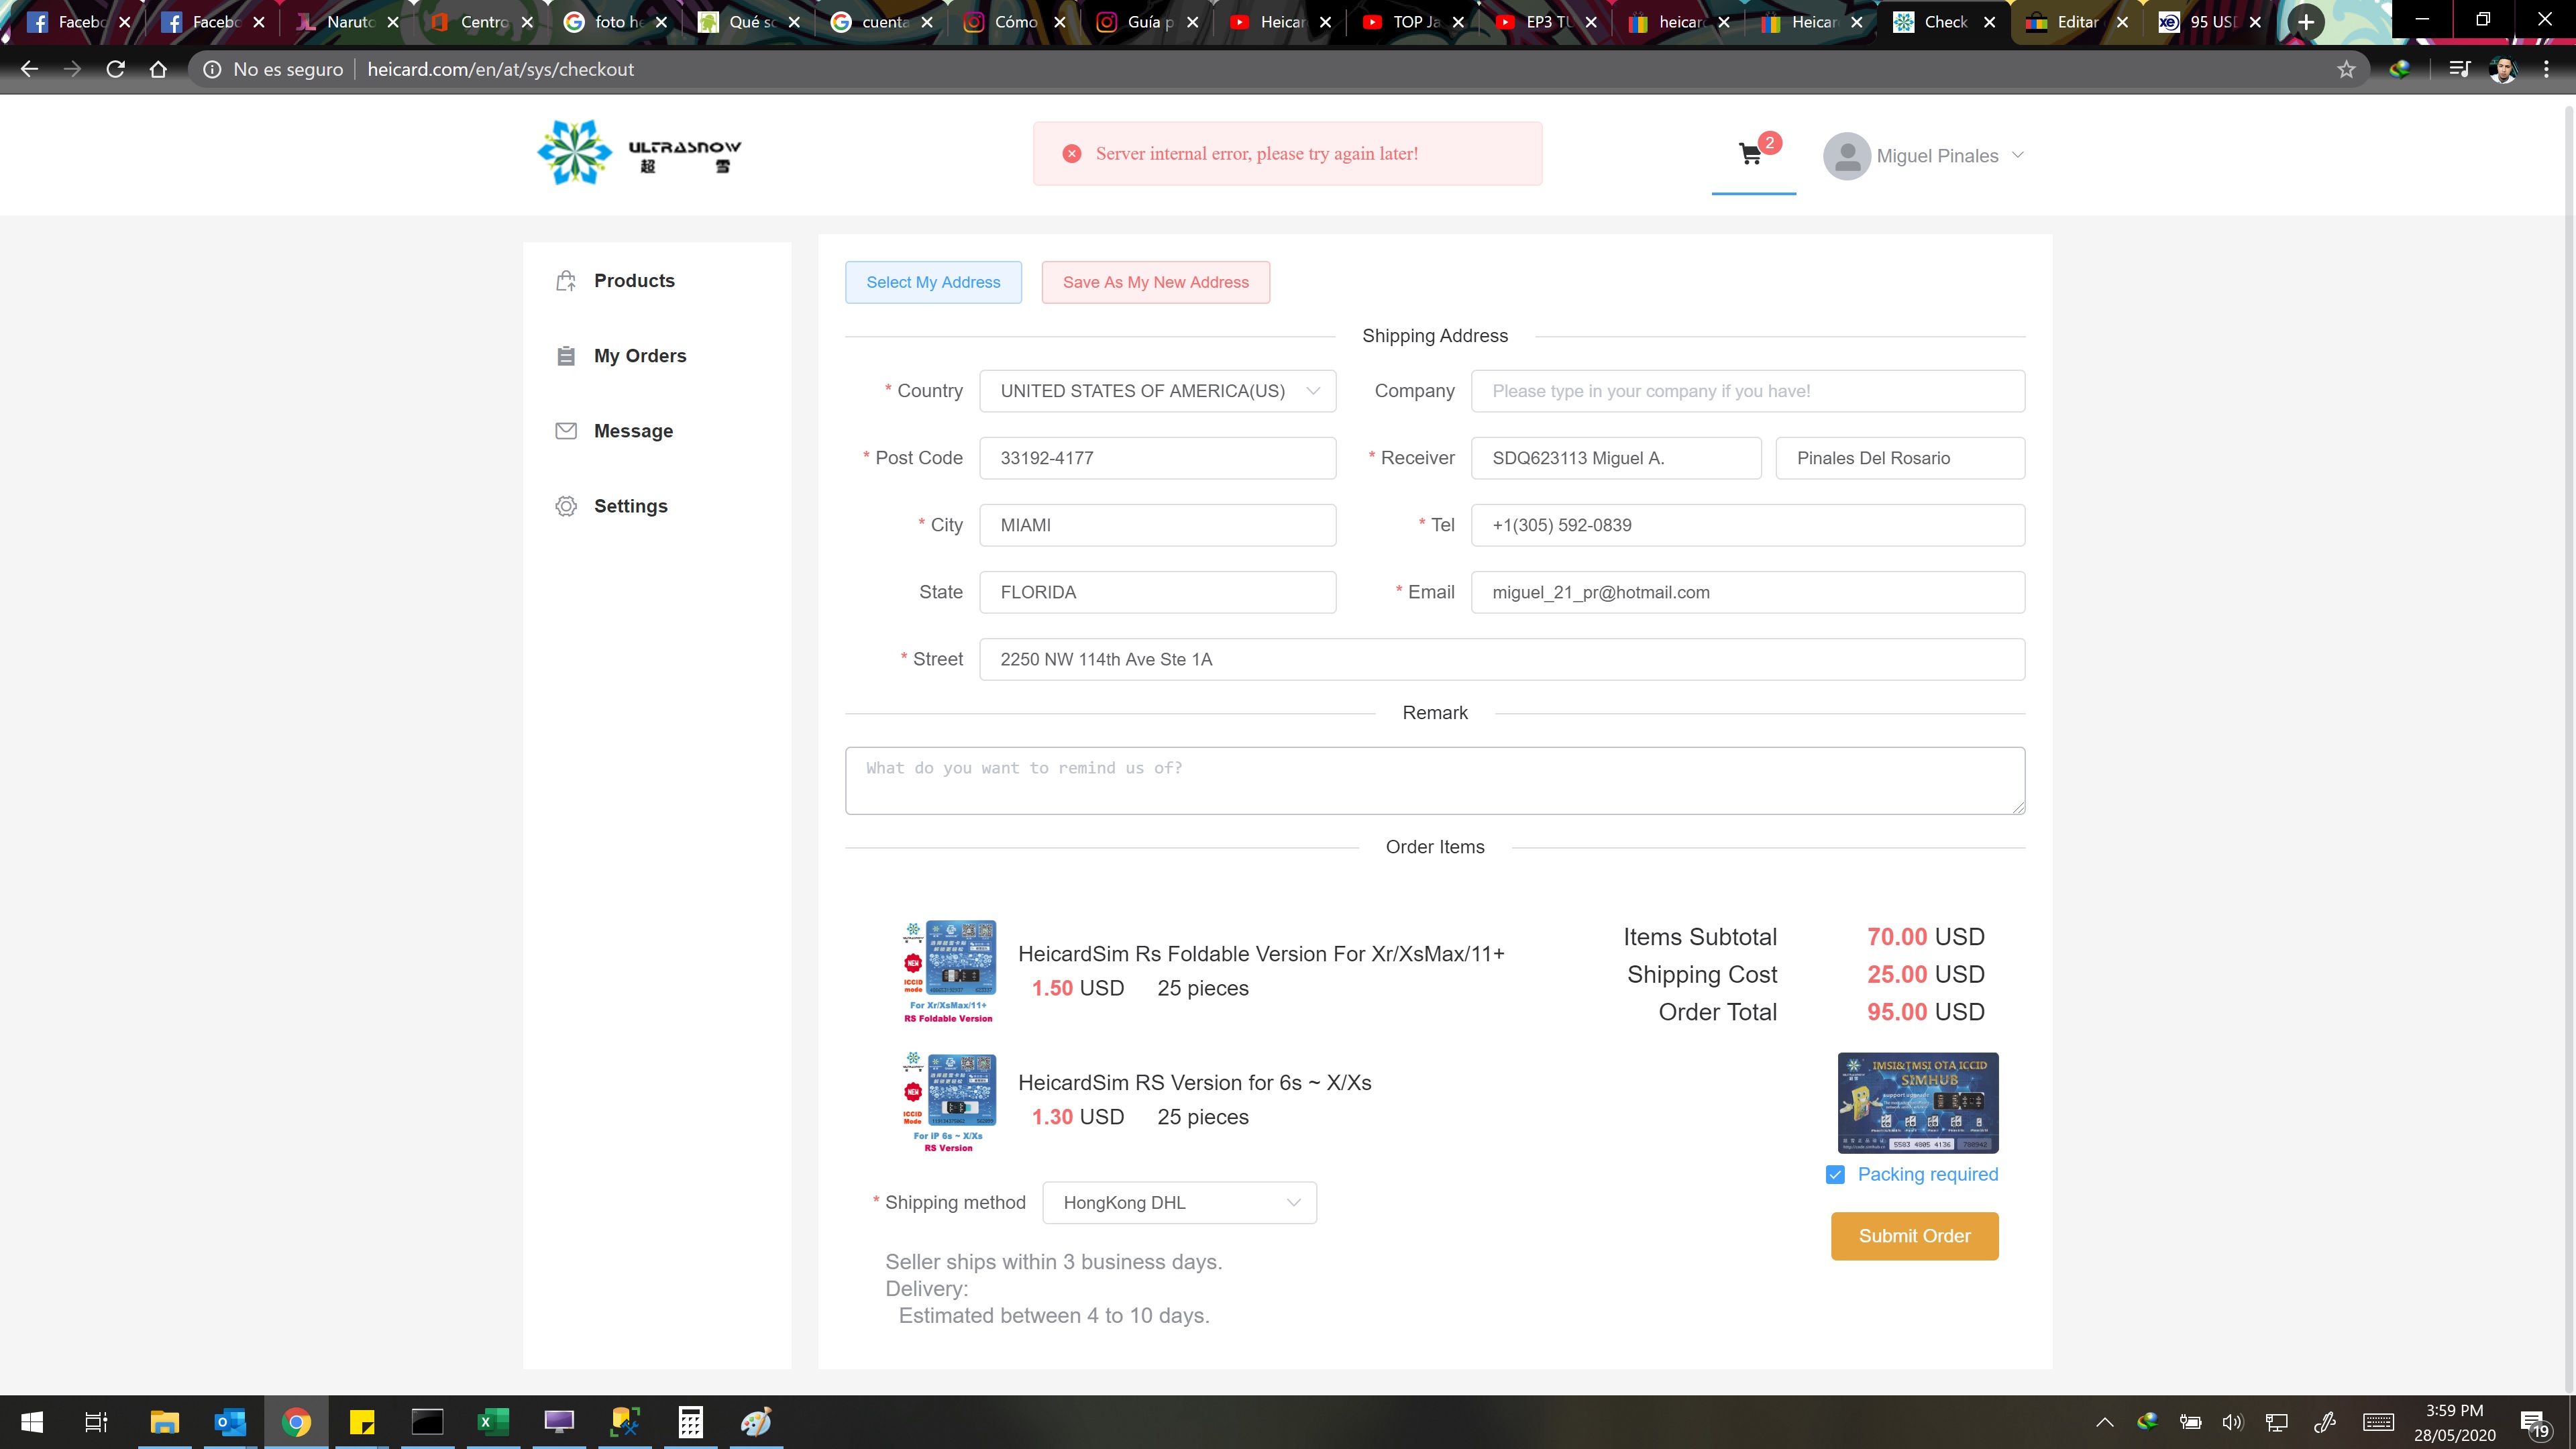Open Calculator from the taskbar
2576x1449 pixels.
tap(690, 1421)
